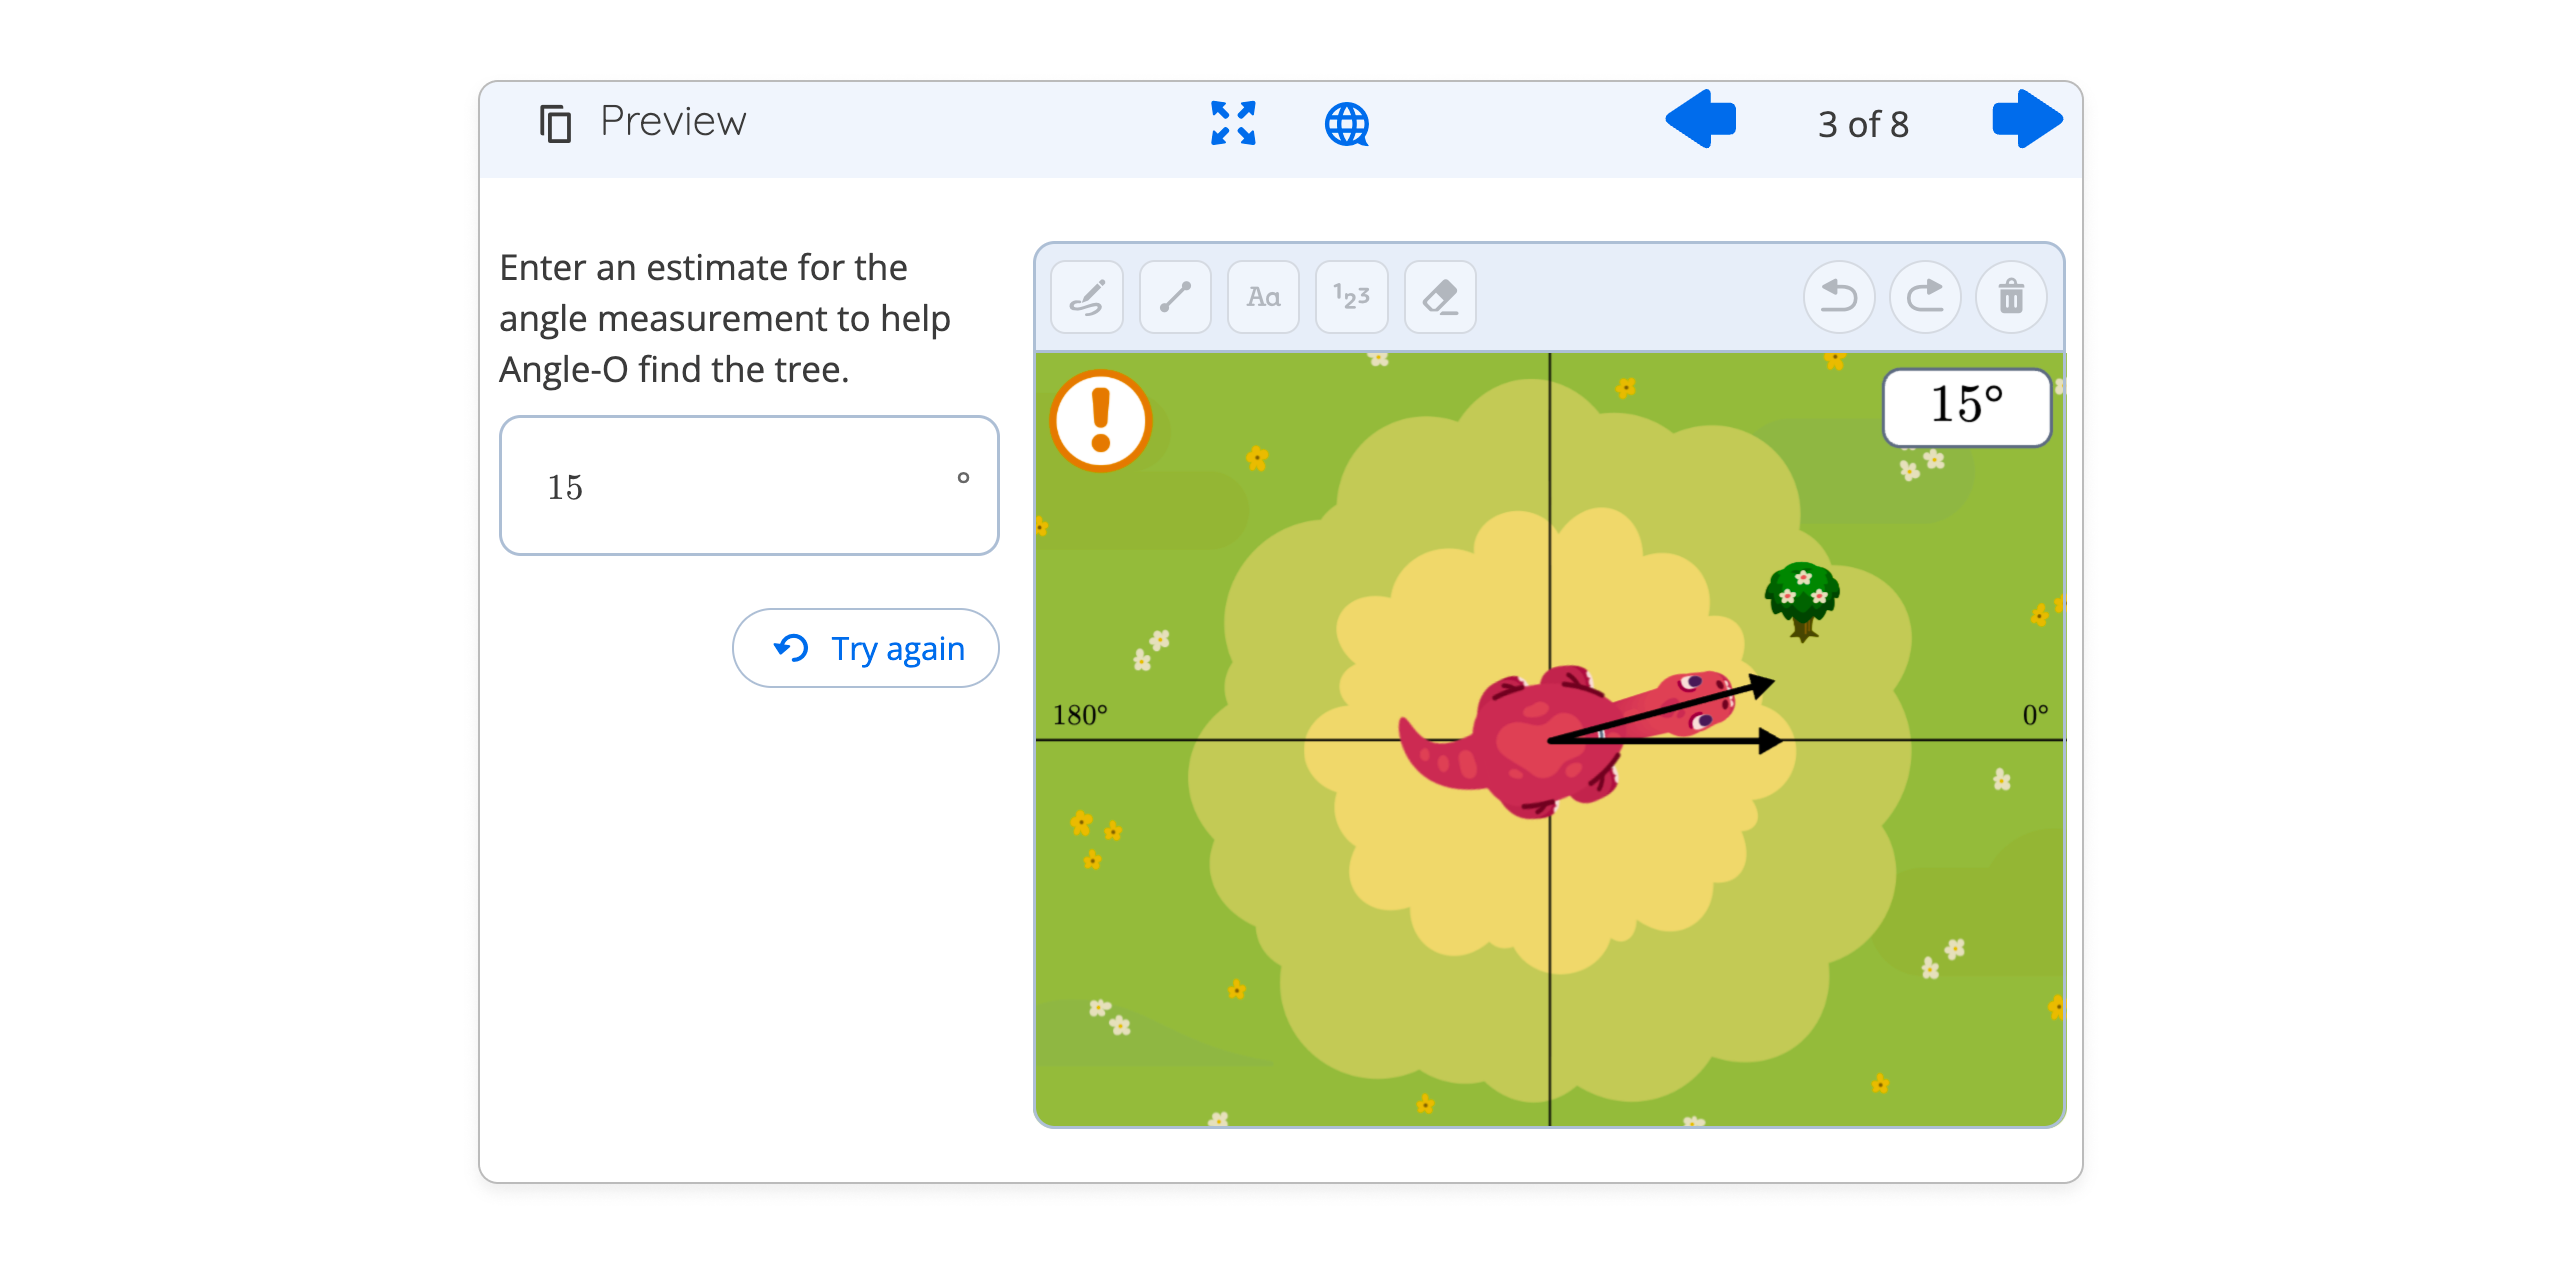
Task: Click the "0°" axis label
Action: [2035, 715]
